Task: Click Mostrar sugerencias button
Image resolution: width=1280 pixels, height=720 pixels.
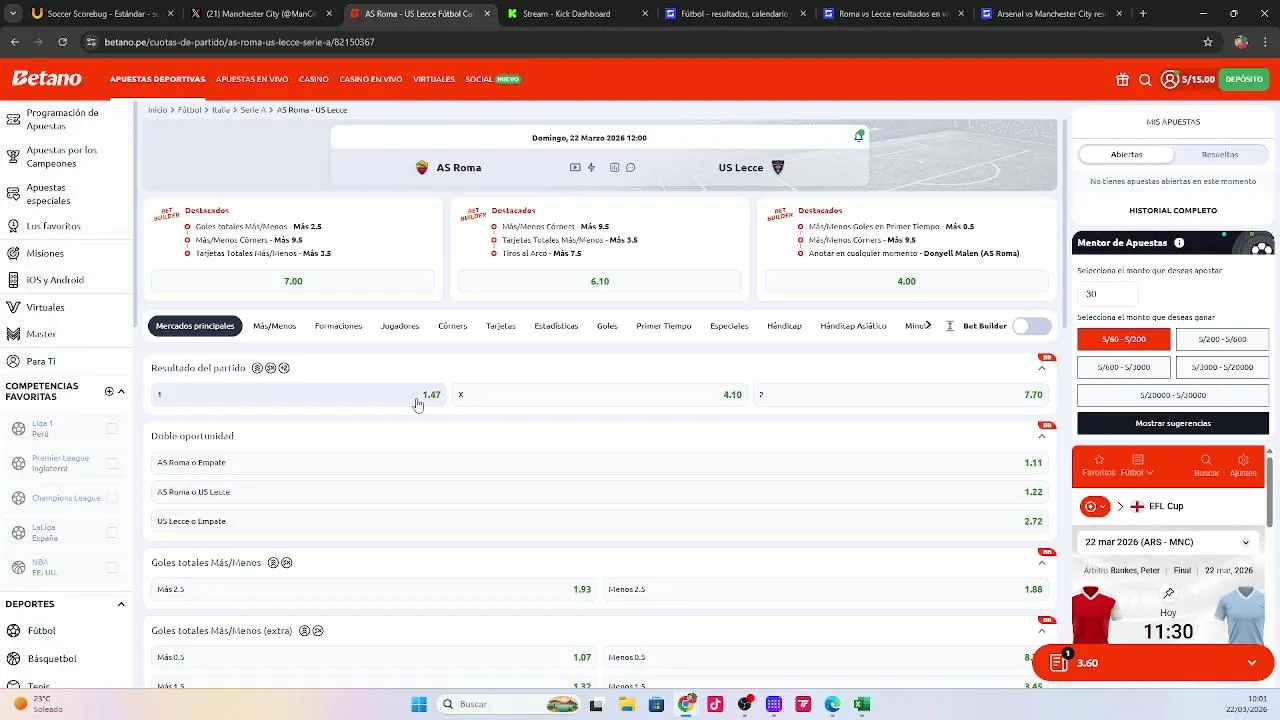Action: [1173, 423]
